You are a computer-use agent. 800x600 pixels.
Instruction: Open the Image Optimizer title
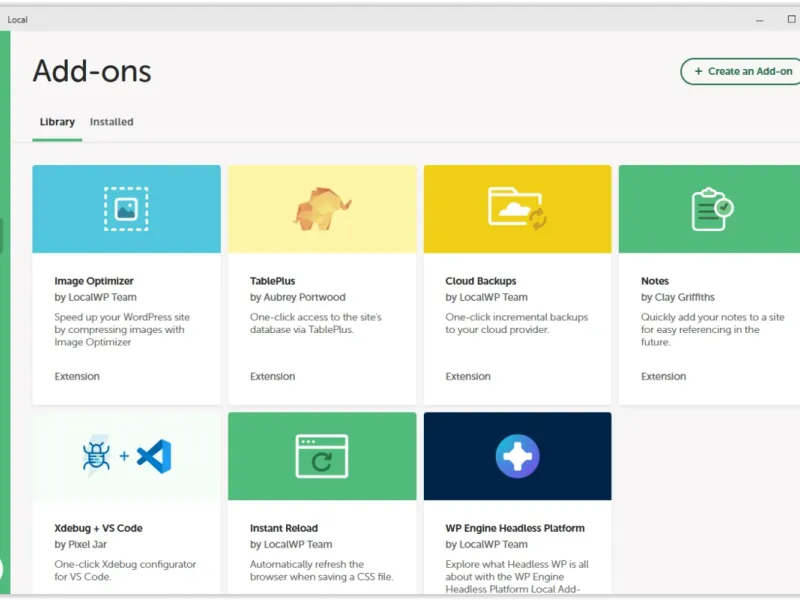(94, 281)
